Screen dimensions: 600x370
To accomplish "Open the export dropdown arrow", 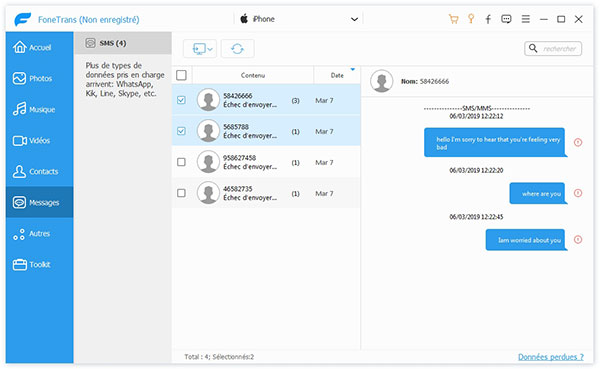I will [x=210, y=49].
